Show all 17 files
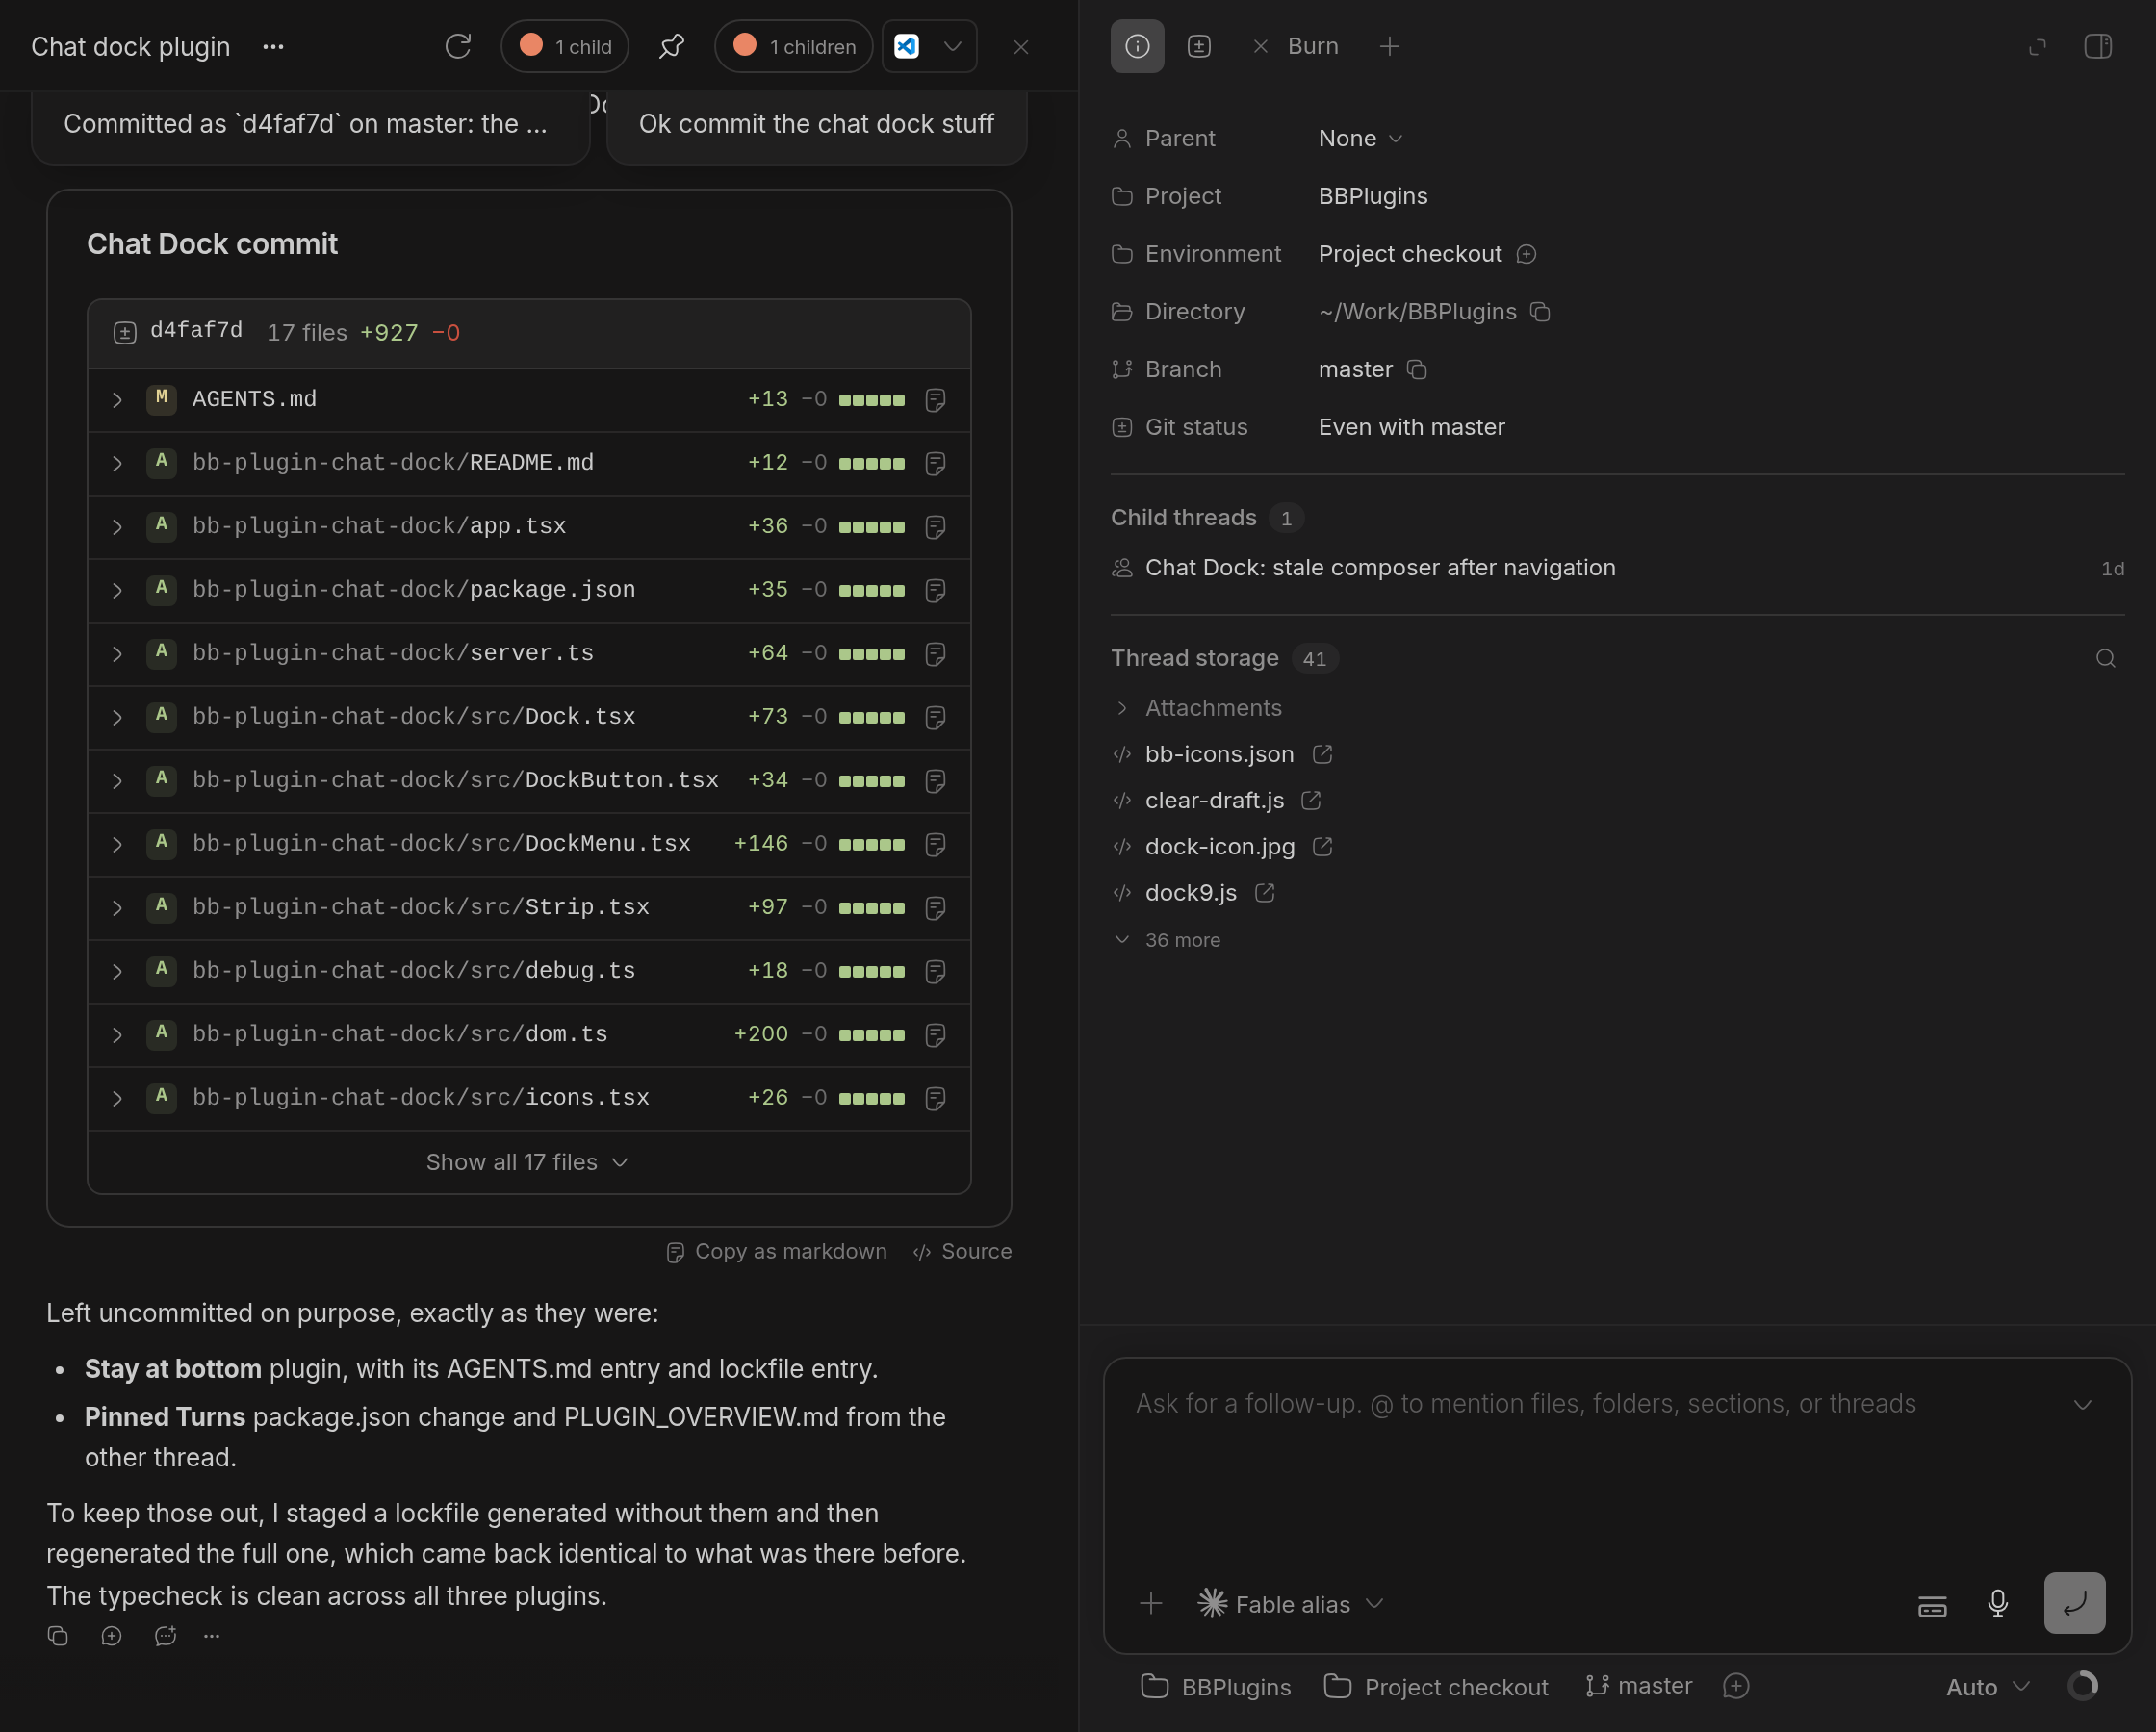2156x1732 pixels. tap(528, 1162)
